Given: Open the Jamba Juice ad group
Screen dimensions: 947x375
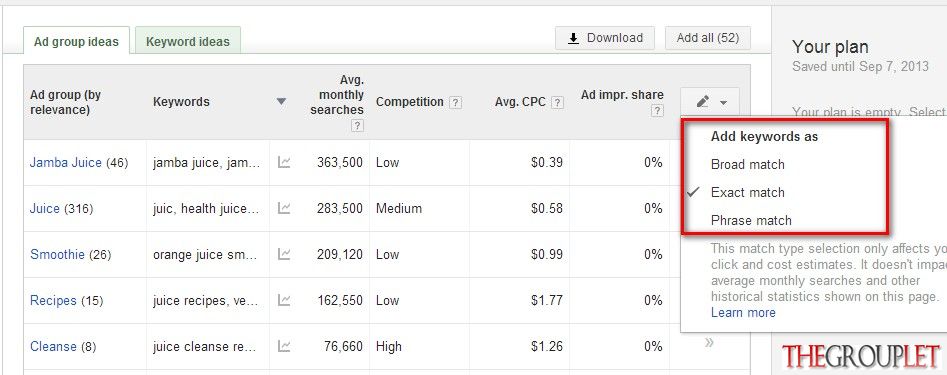Looking at the screenshot, I should pyautogui.click(x=65, y=162).
